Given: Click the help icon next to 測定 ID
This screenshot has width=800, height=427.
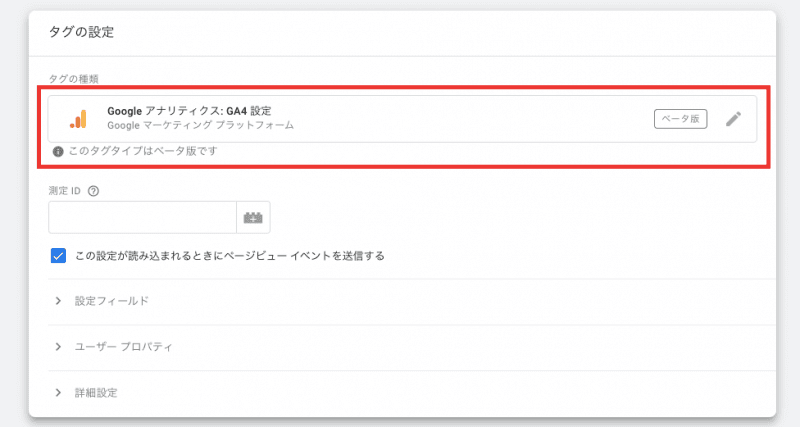Looking at the screenshot, I should click(x=93, y=191).
